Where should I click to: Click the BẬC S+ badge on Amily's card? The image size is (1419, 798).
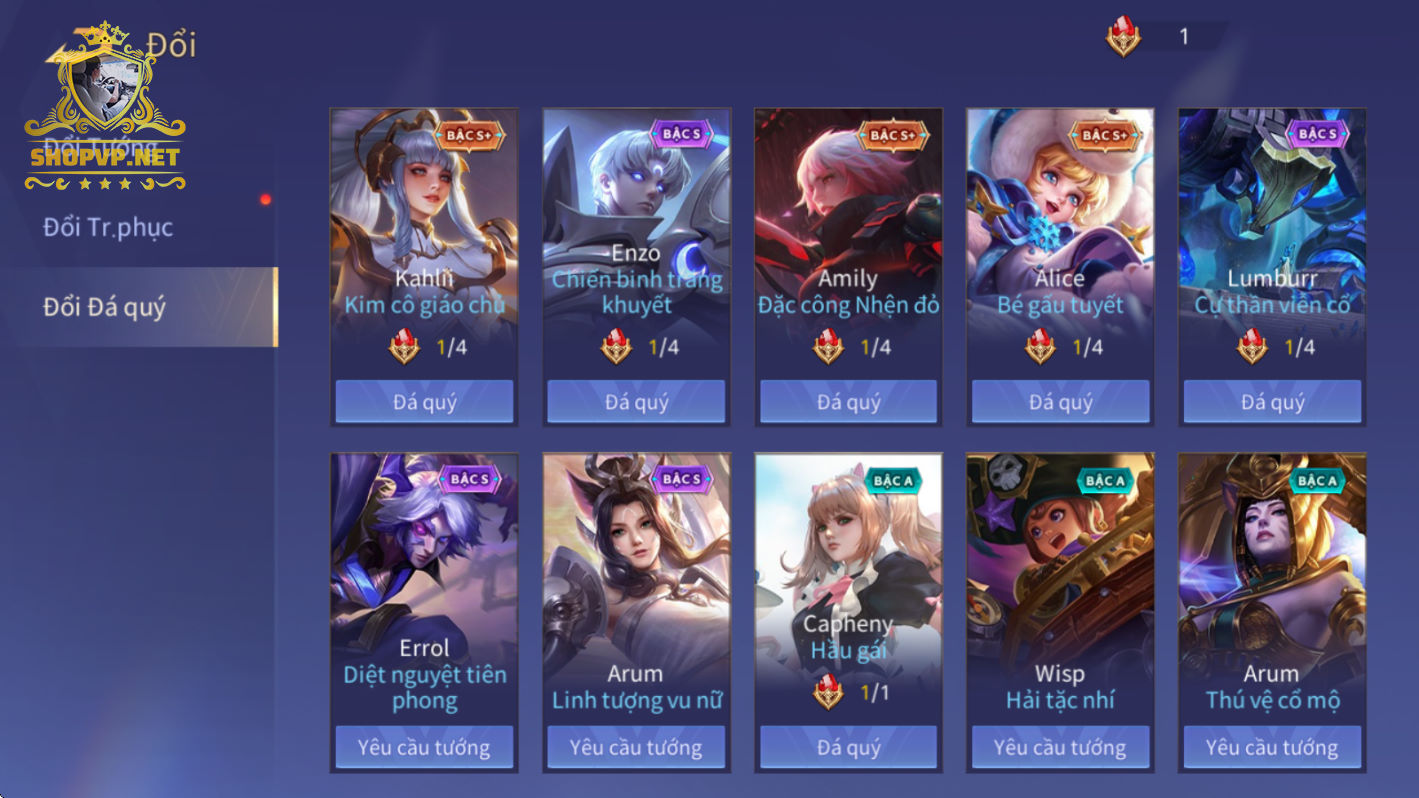(x=893, y=135)
